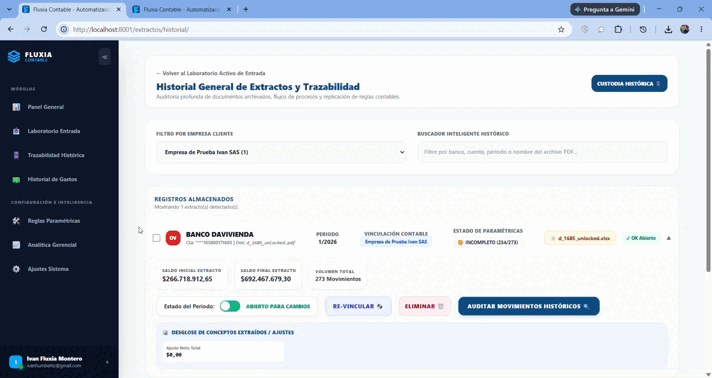Click Pregunta a Gemini button
This screenshot has height=378, width=712.
tap(605, 9)
